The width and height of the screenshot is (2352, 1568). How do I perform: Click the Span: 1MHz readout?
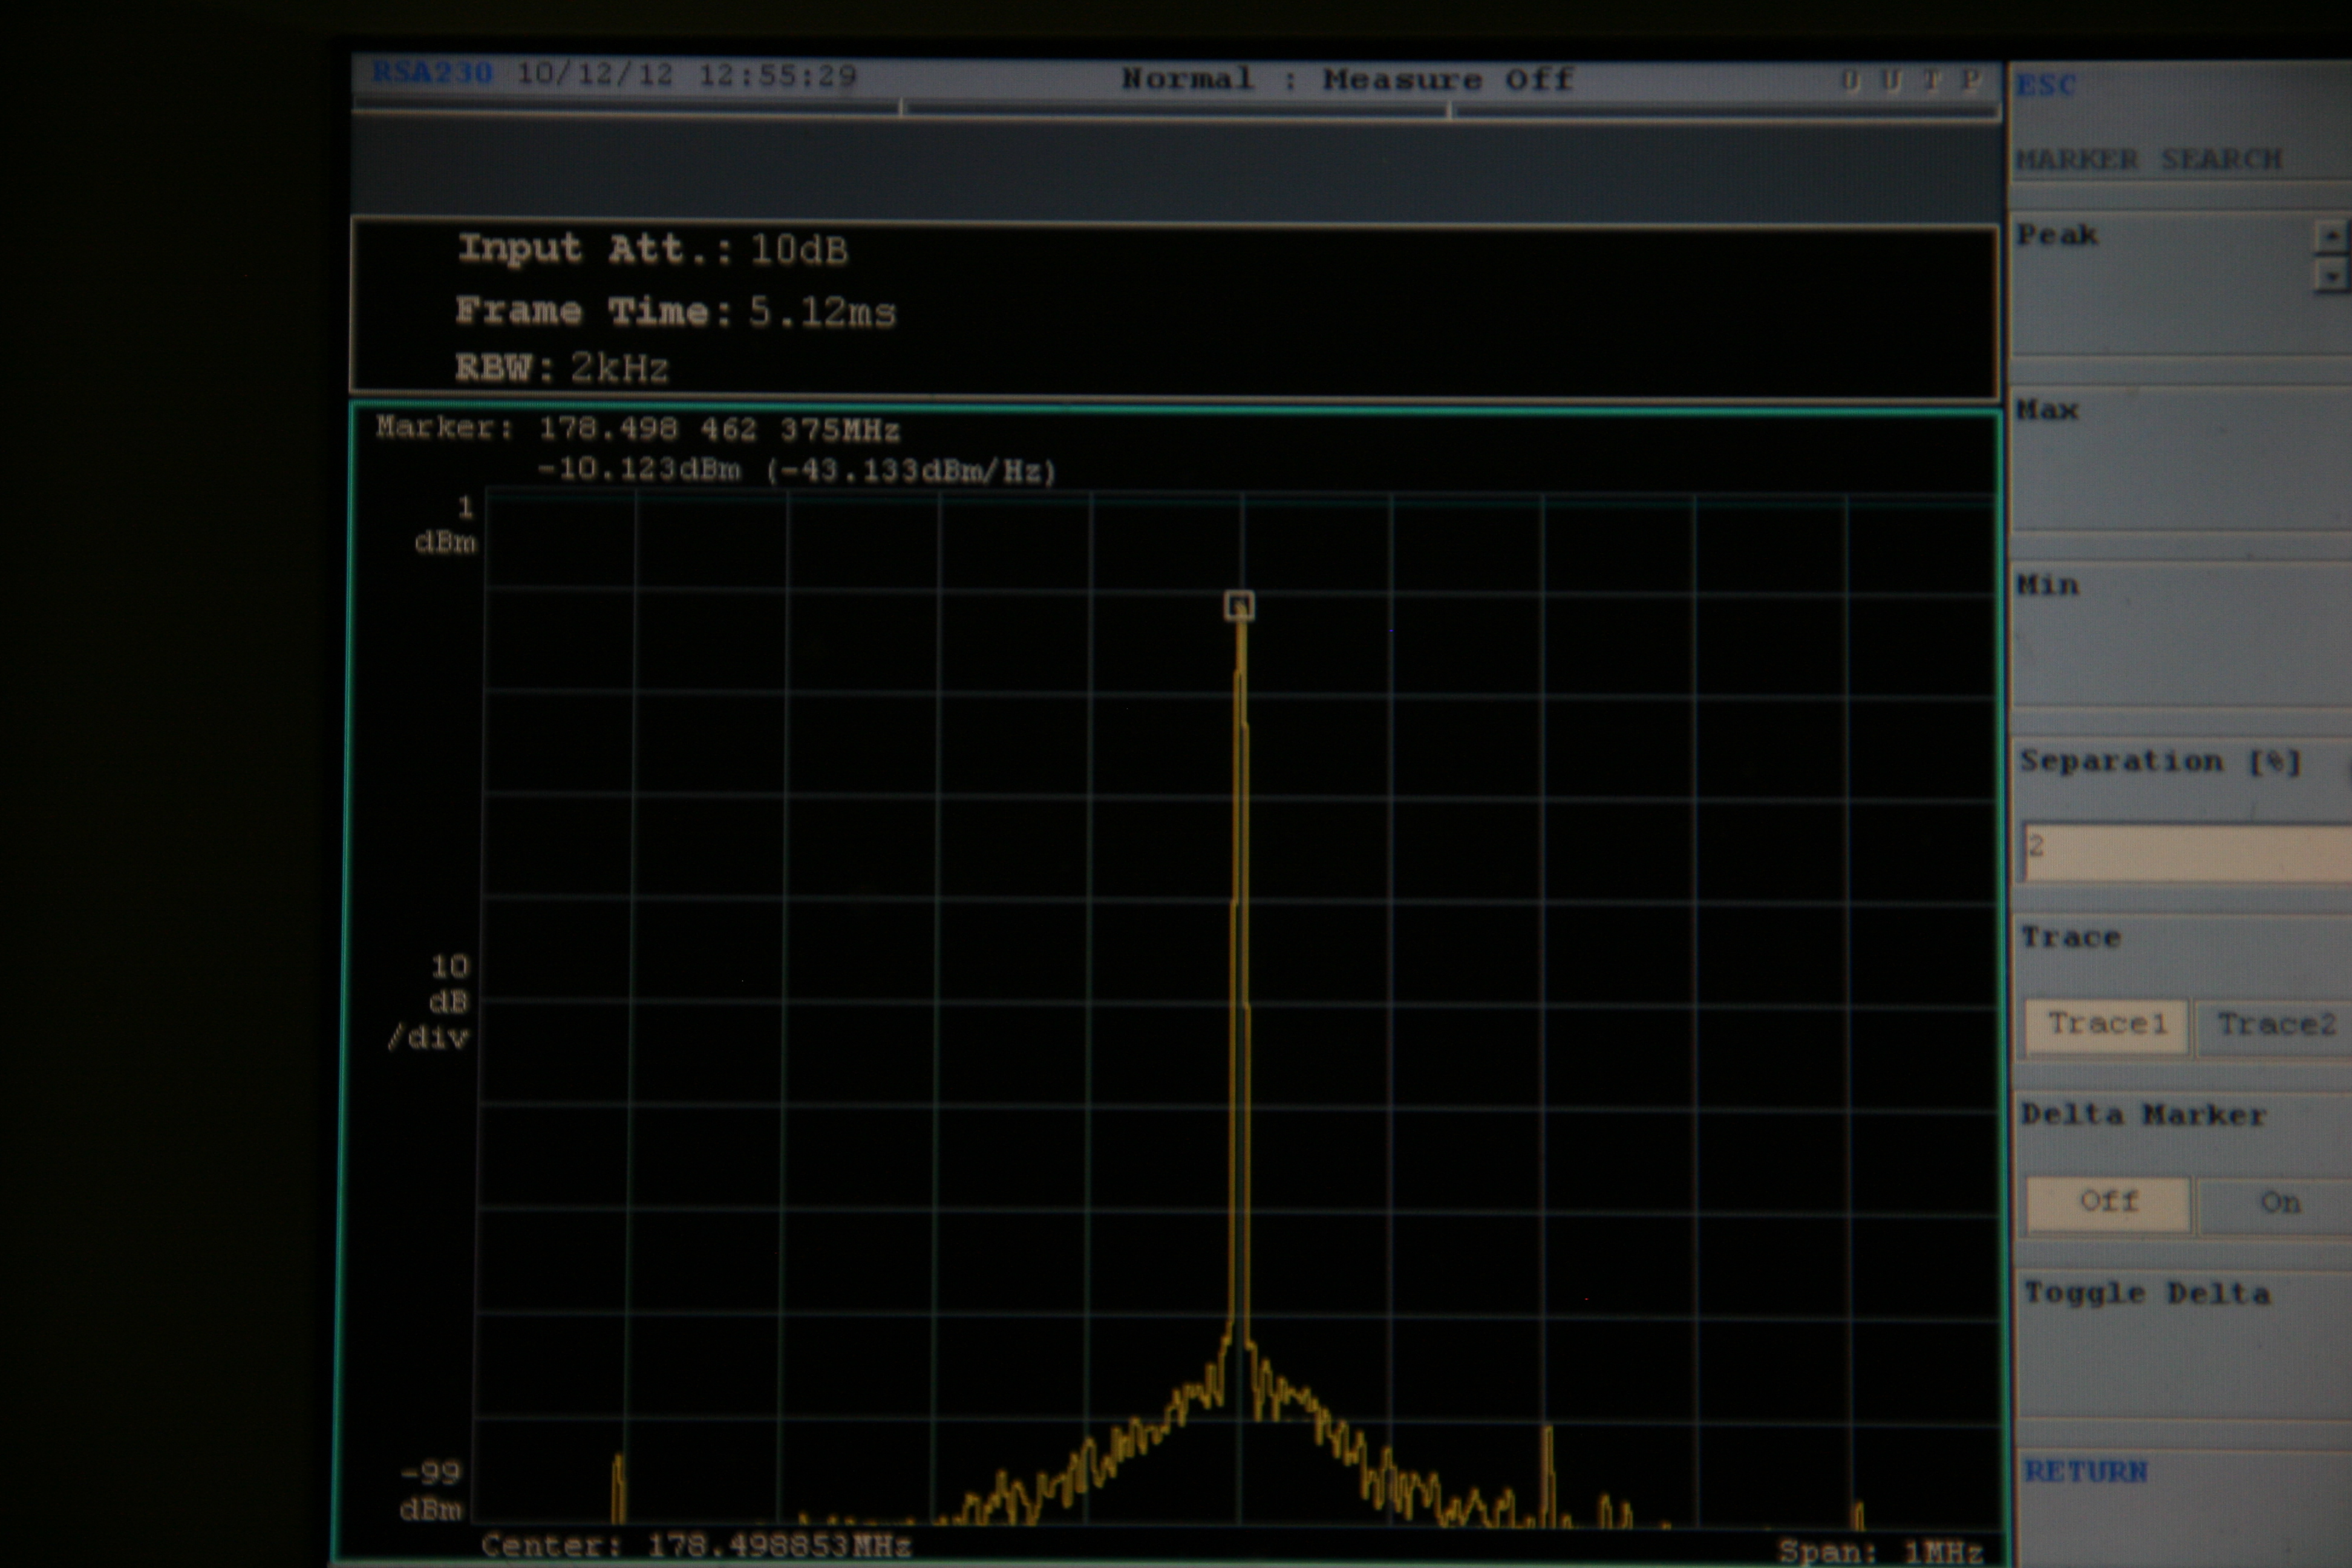1880,1552
